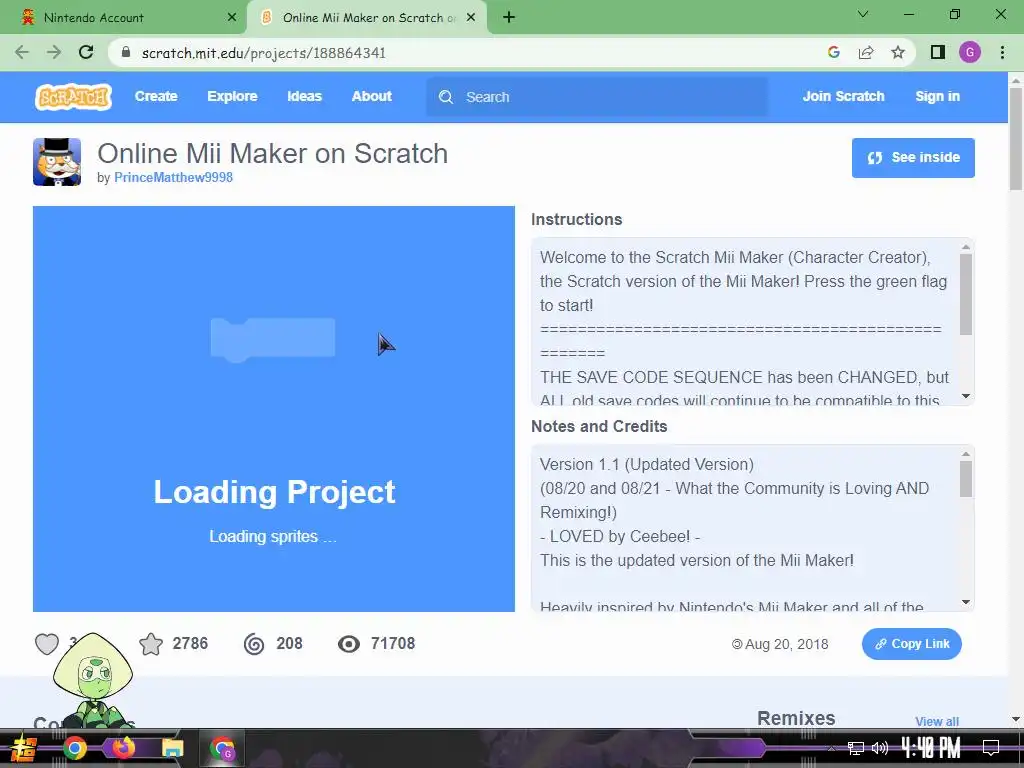Click Join Scratch
Screen dimensions: 1024x768
point(843,96)
